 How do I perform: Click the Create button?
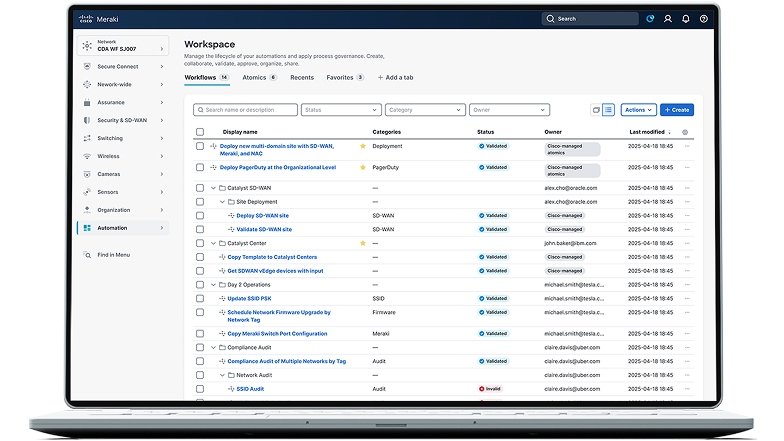coord(677,110)
